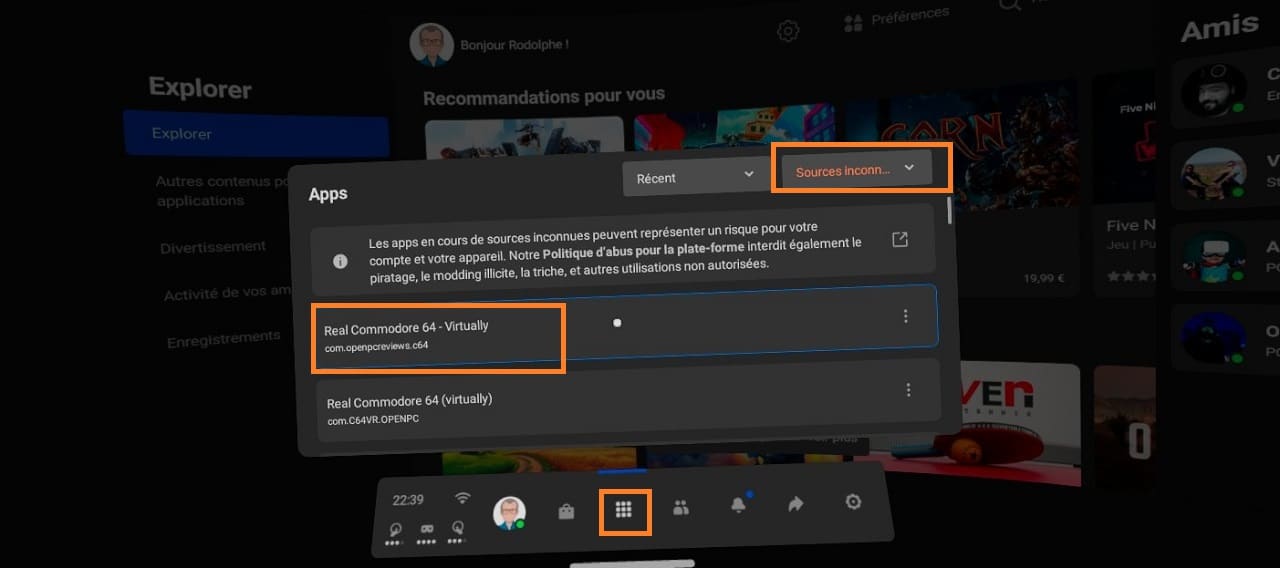Open options menu for Real Commodore 64 (virtually)
Viewport: 1280px width, 568px height.
908,390
